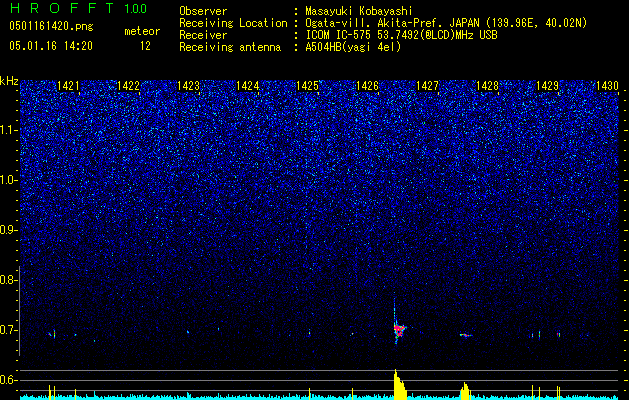Click the tallest yellow intensity peak
This screenshot has width=629, height=400.
tap(400, 385)
